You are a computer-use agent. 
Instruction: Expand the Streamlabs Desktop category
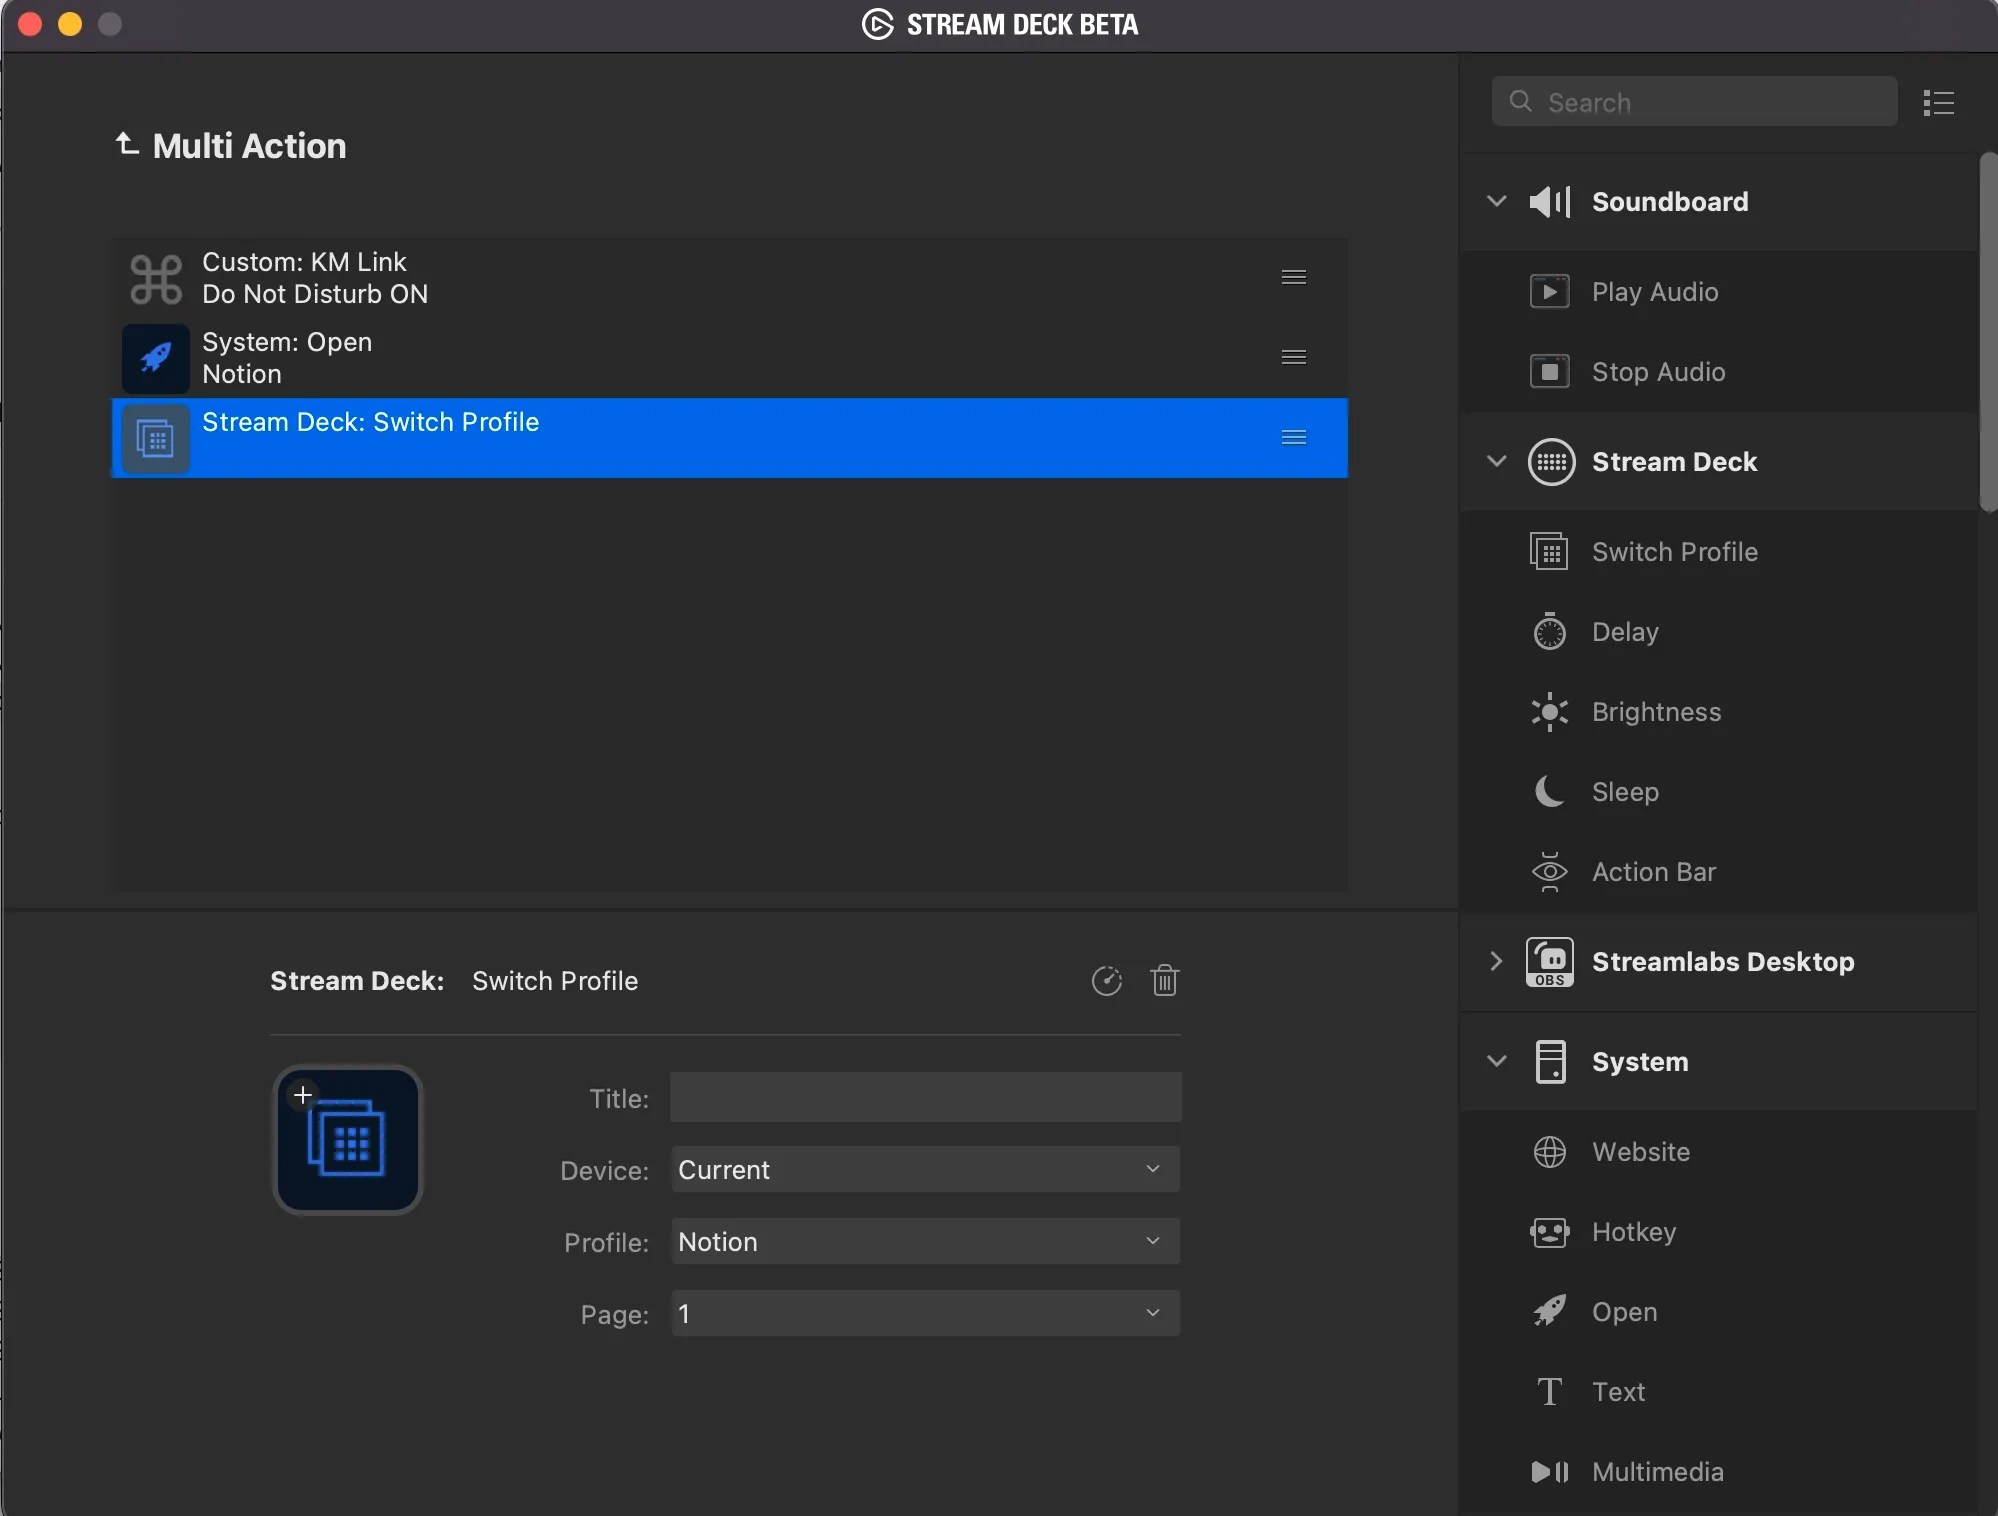pos(1496,961)
